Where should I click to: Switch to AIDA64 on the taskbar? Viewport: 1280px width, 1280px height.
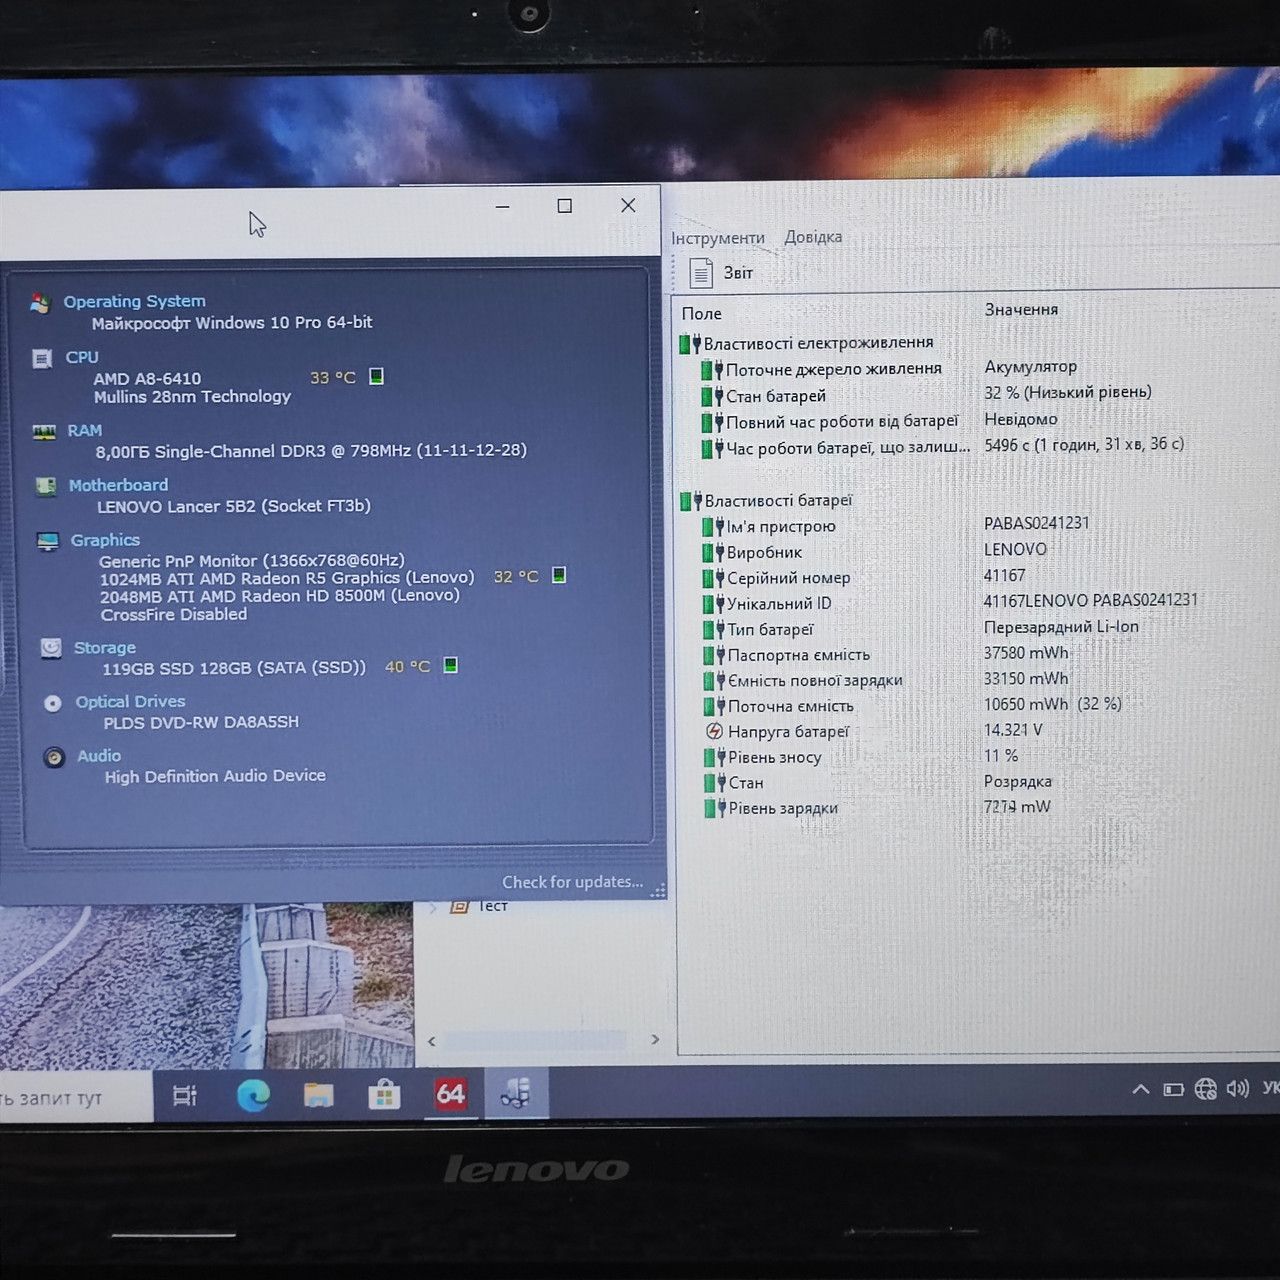tap(450, 1093)
